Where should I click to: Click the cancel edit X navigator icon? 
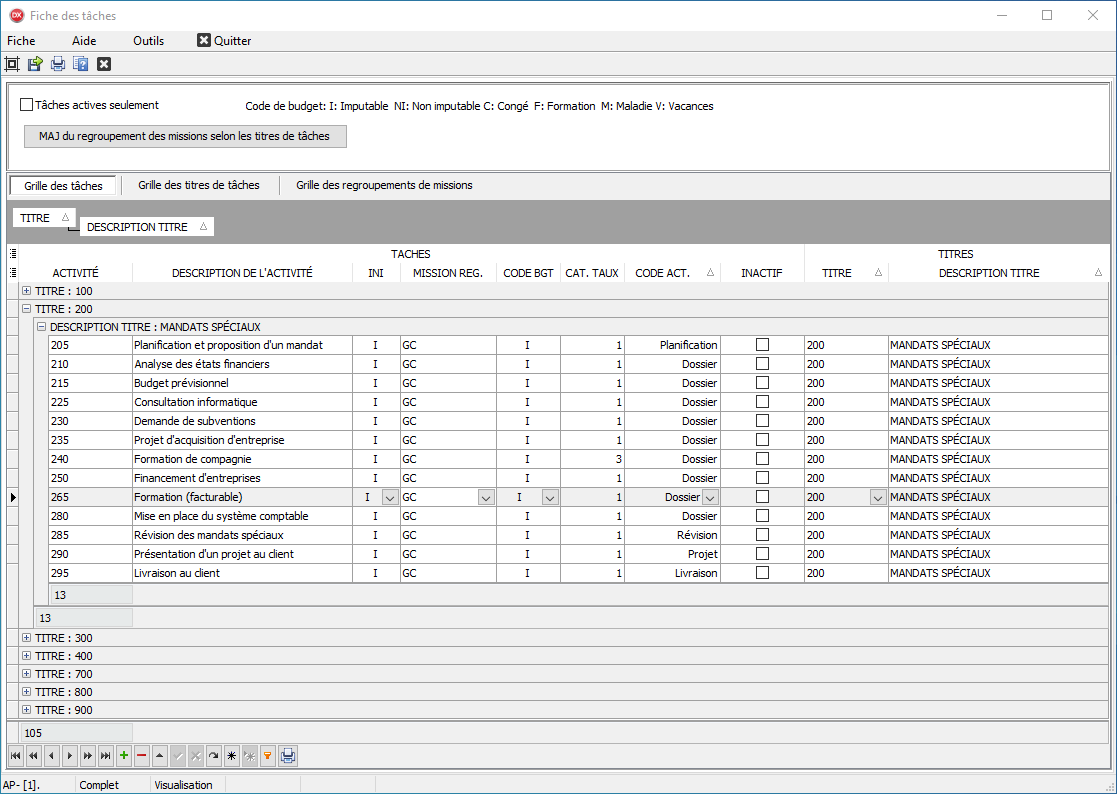click(x=196, y=756)
